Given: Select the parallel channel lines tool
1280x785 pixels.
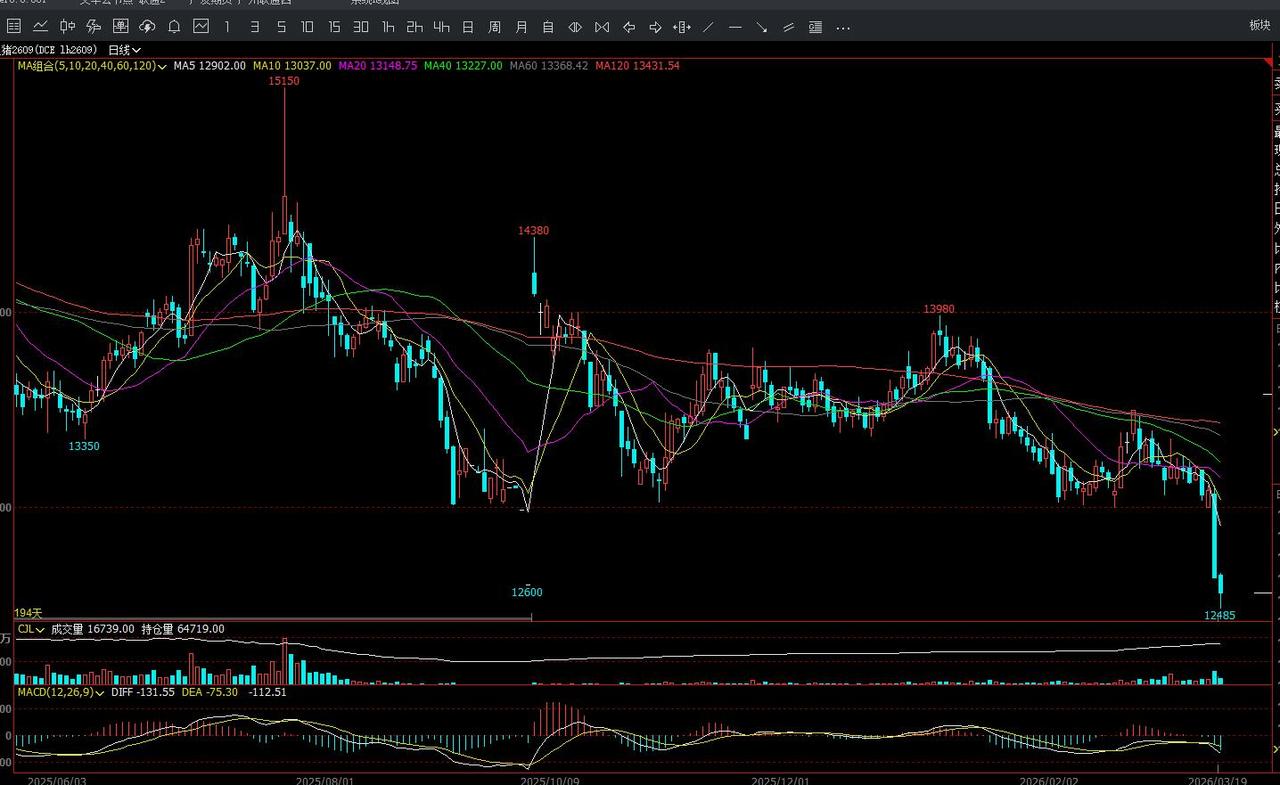Looking at the screenshot, I should (x=789, y=27).
